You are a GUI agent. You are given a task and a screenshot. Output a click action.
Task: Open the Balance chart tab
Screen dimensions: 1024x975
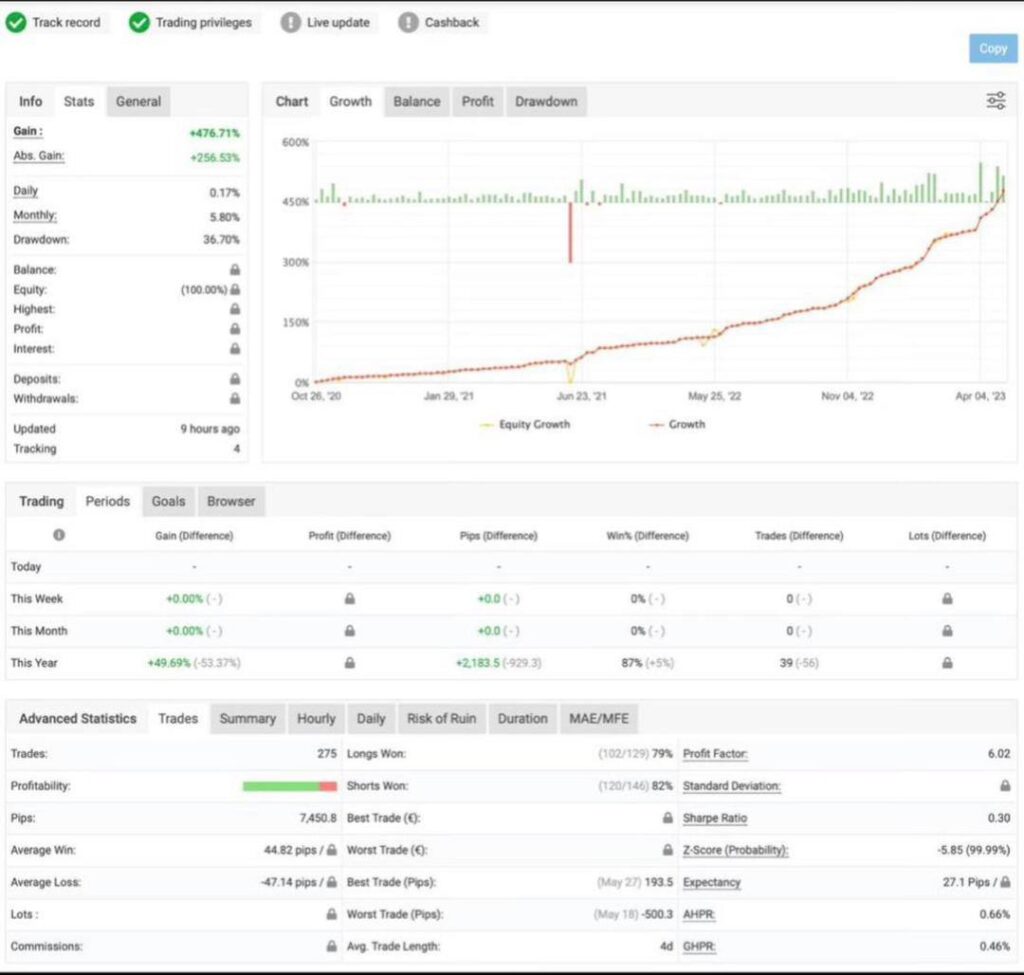point(416,101)
